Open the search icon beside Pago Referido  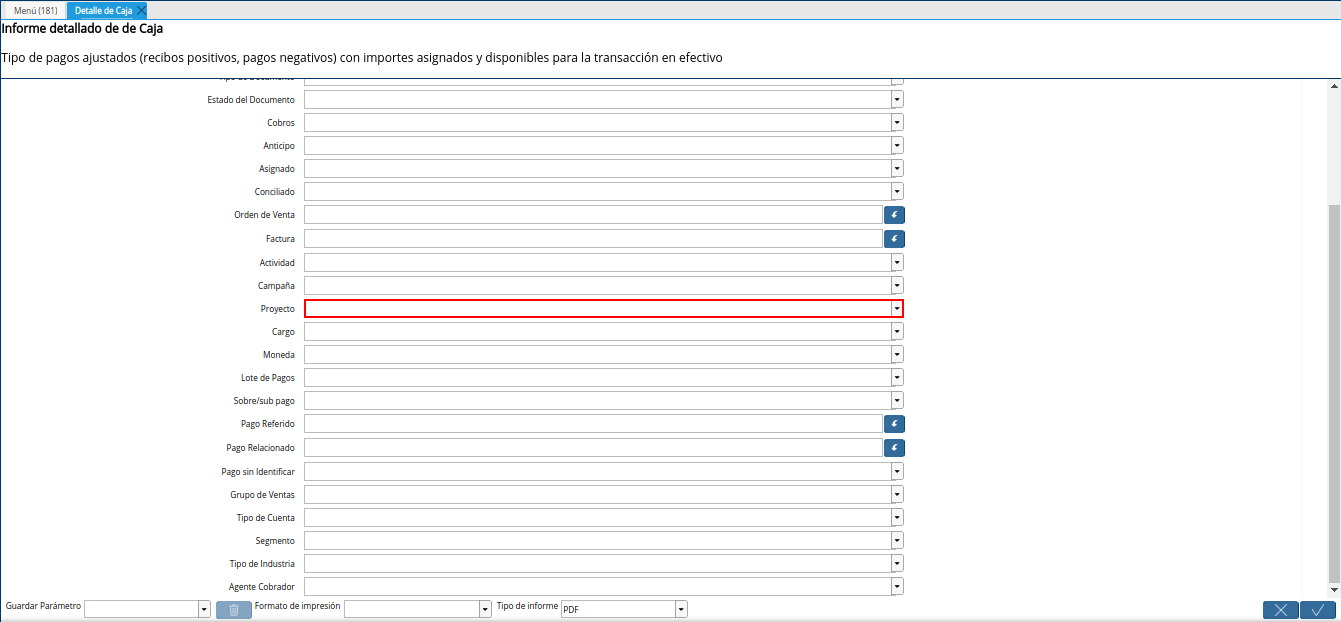[x=893, y=423]
